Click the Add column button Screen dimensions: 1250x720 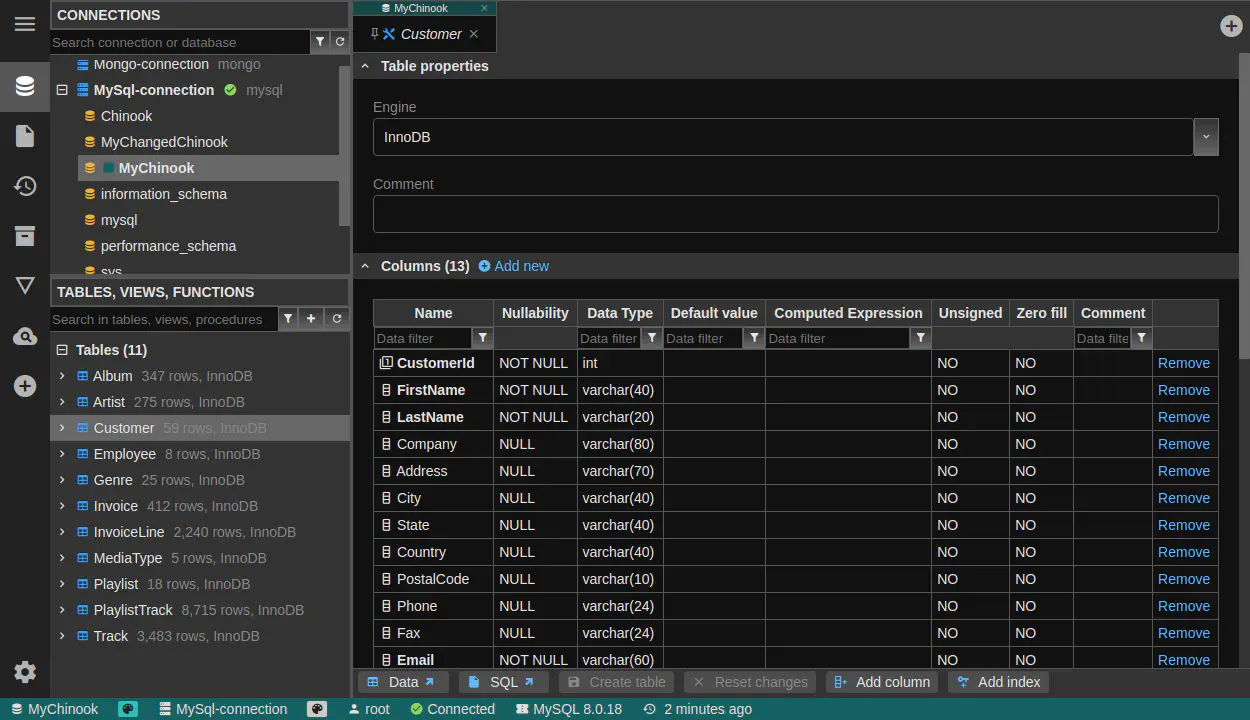click(x=882, y=682)
